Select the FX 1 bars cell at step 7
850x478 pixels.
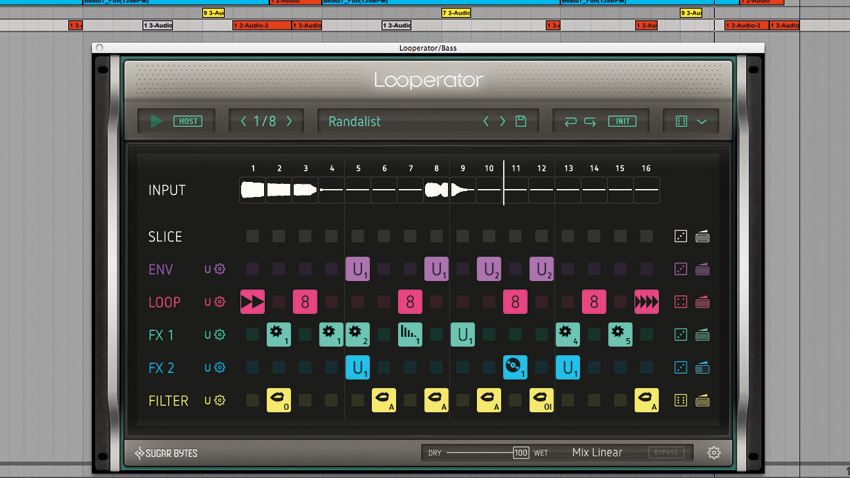[410, 335]
